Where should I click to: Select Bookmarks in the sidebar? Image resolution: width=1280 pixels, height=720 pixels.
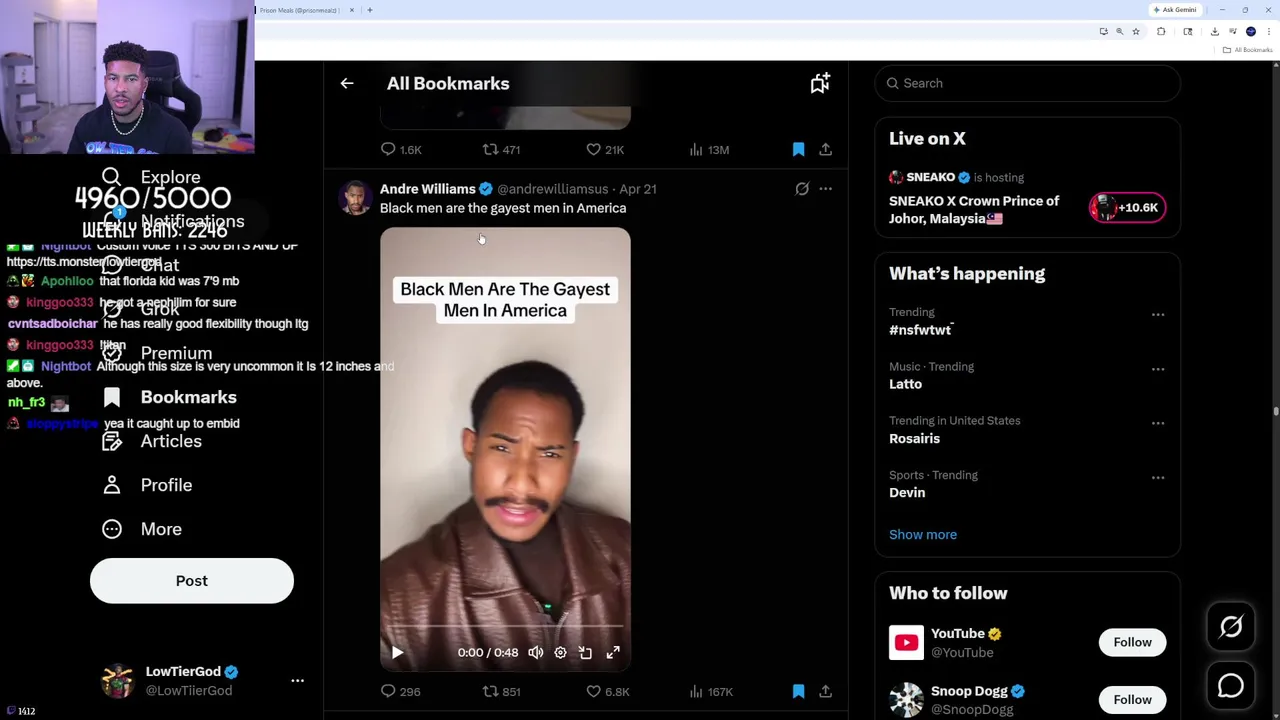[x=169, y=397]
